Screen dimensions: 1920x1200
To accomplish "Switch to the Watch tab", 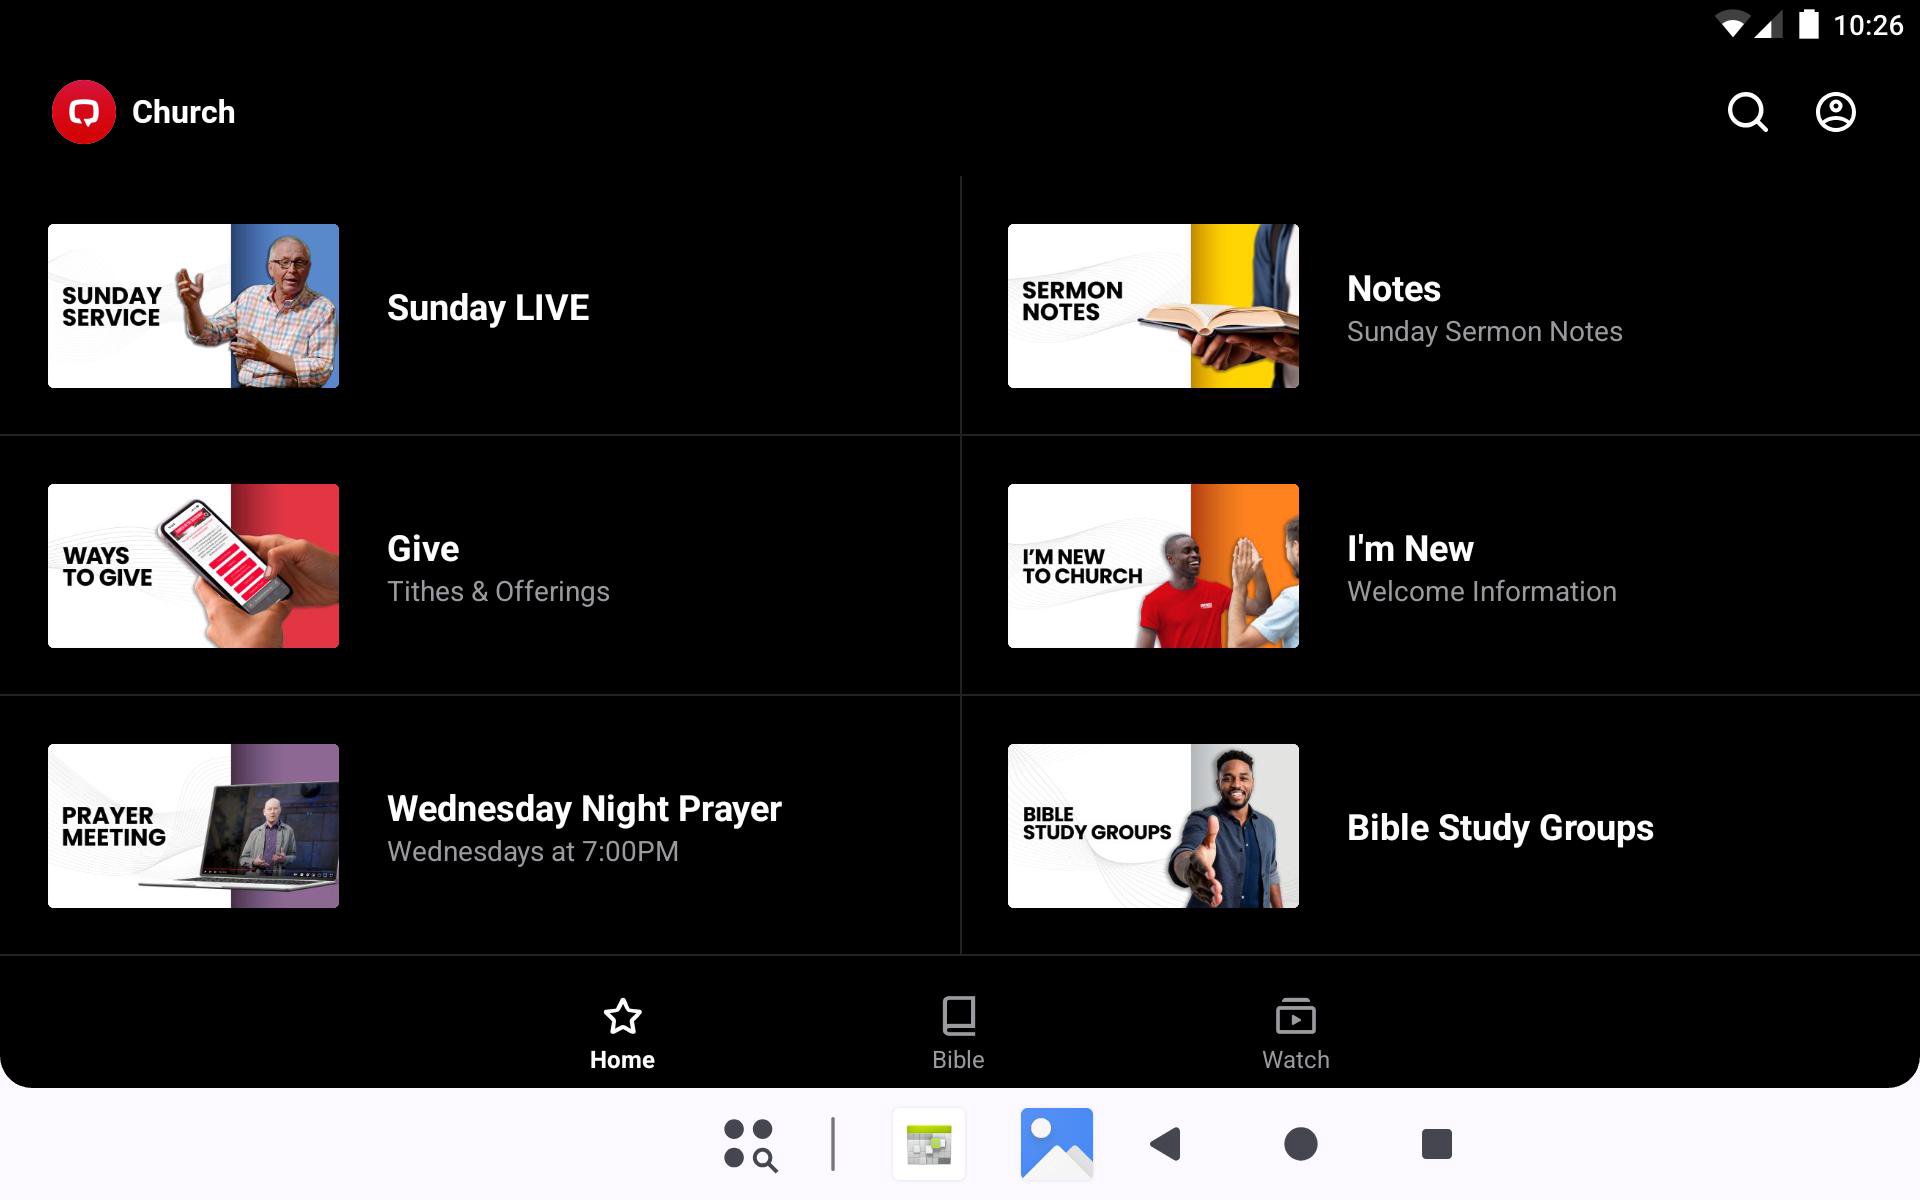I will [x=1295, y=1033].
